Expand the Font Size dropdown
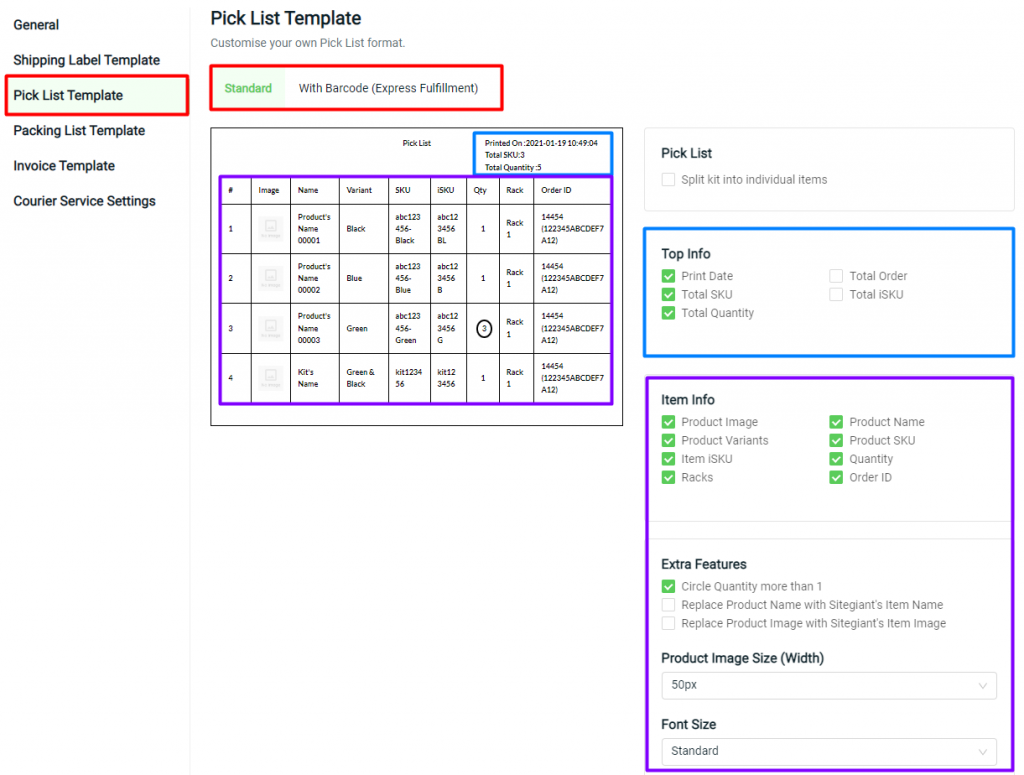This screenshot has width=1024, height=775. 828,751
